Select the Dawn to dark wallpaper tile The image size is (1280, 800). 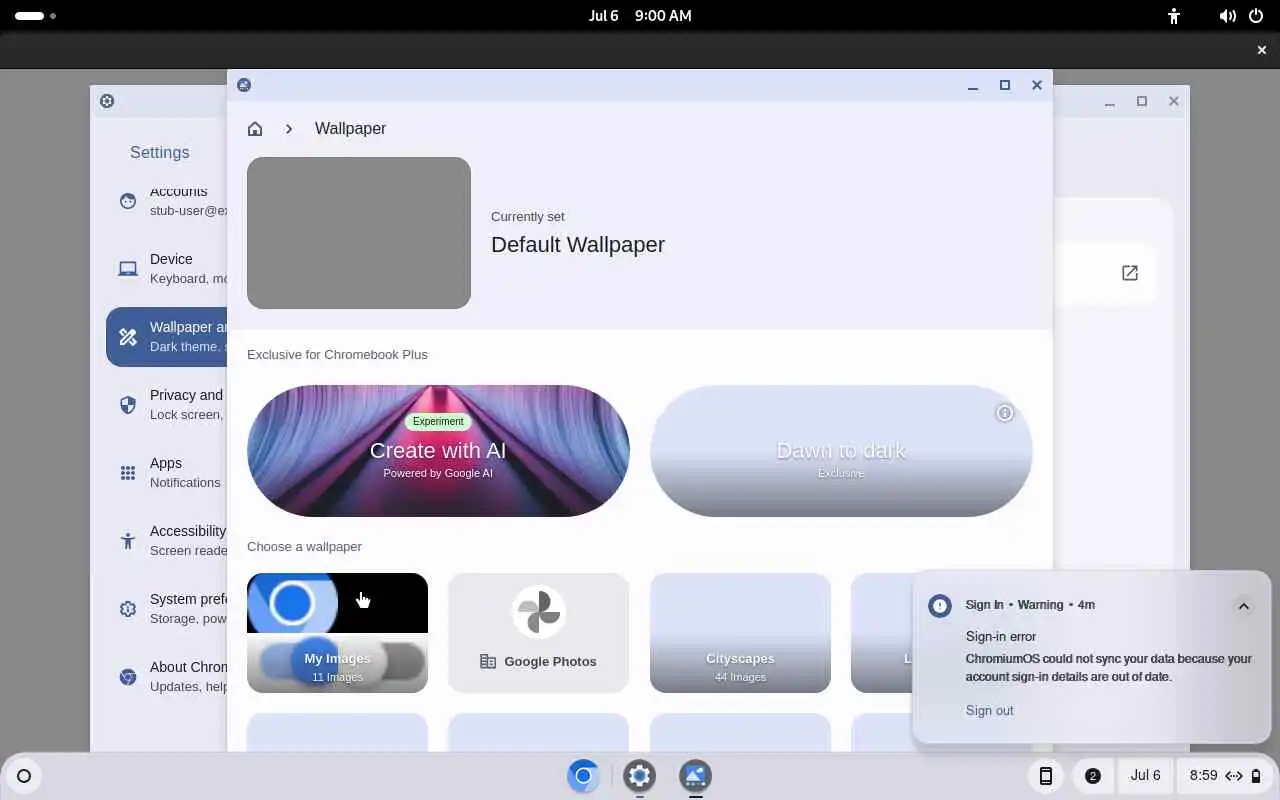pos(841,451)
